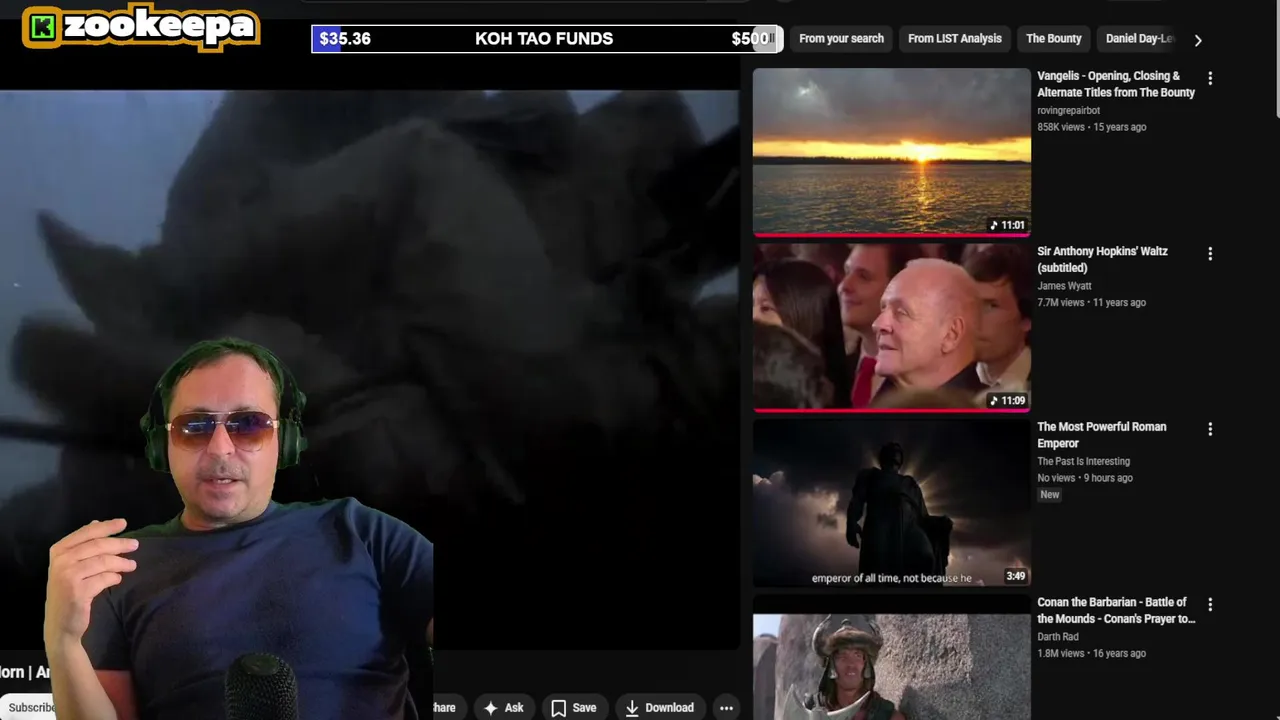Click the '7.7M views · 11 years ago' text
The height and width of the screenshot is (720, 1280).
click(x=1091, y=302)
